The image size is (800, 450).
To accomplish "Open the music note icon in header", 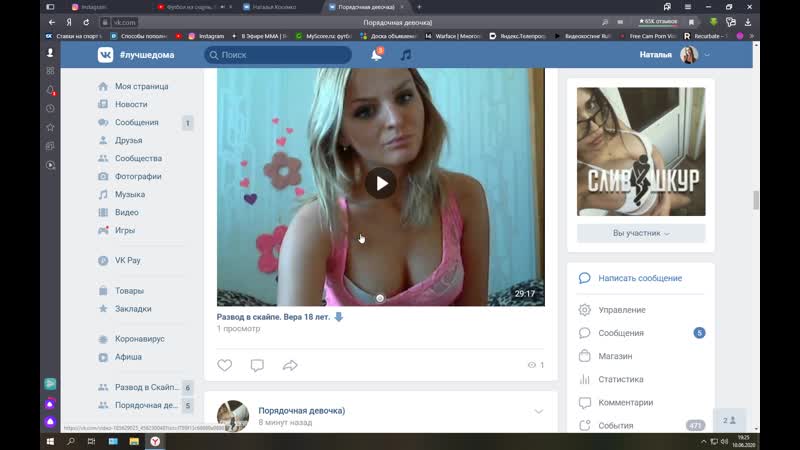I will click(405, 55).
